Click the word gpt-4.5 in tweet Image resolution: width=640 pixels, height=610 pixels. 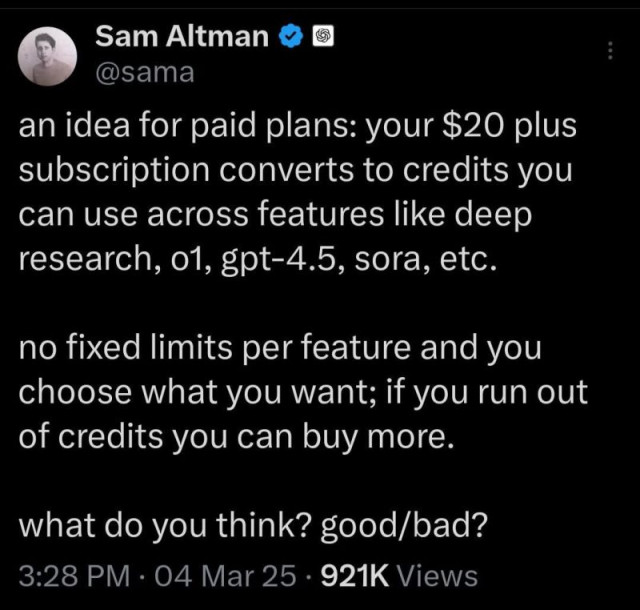pos(278,260)
